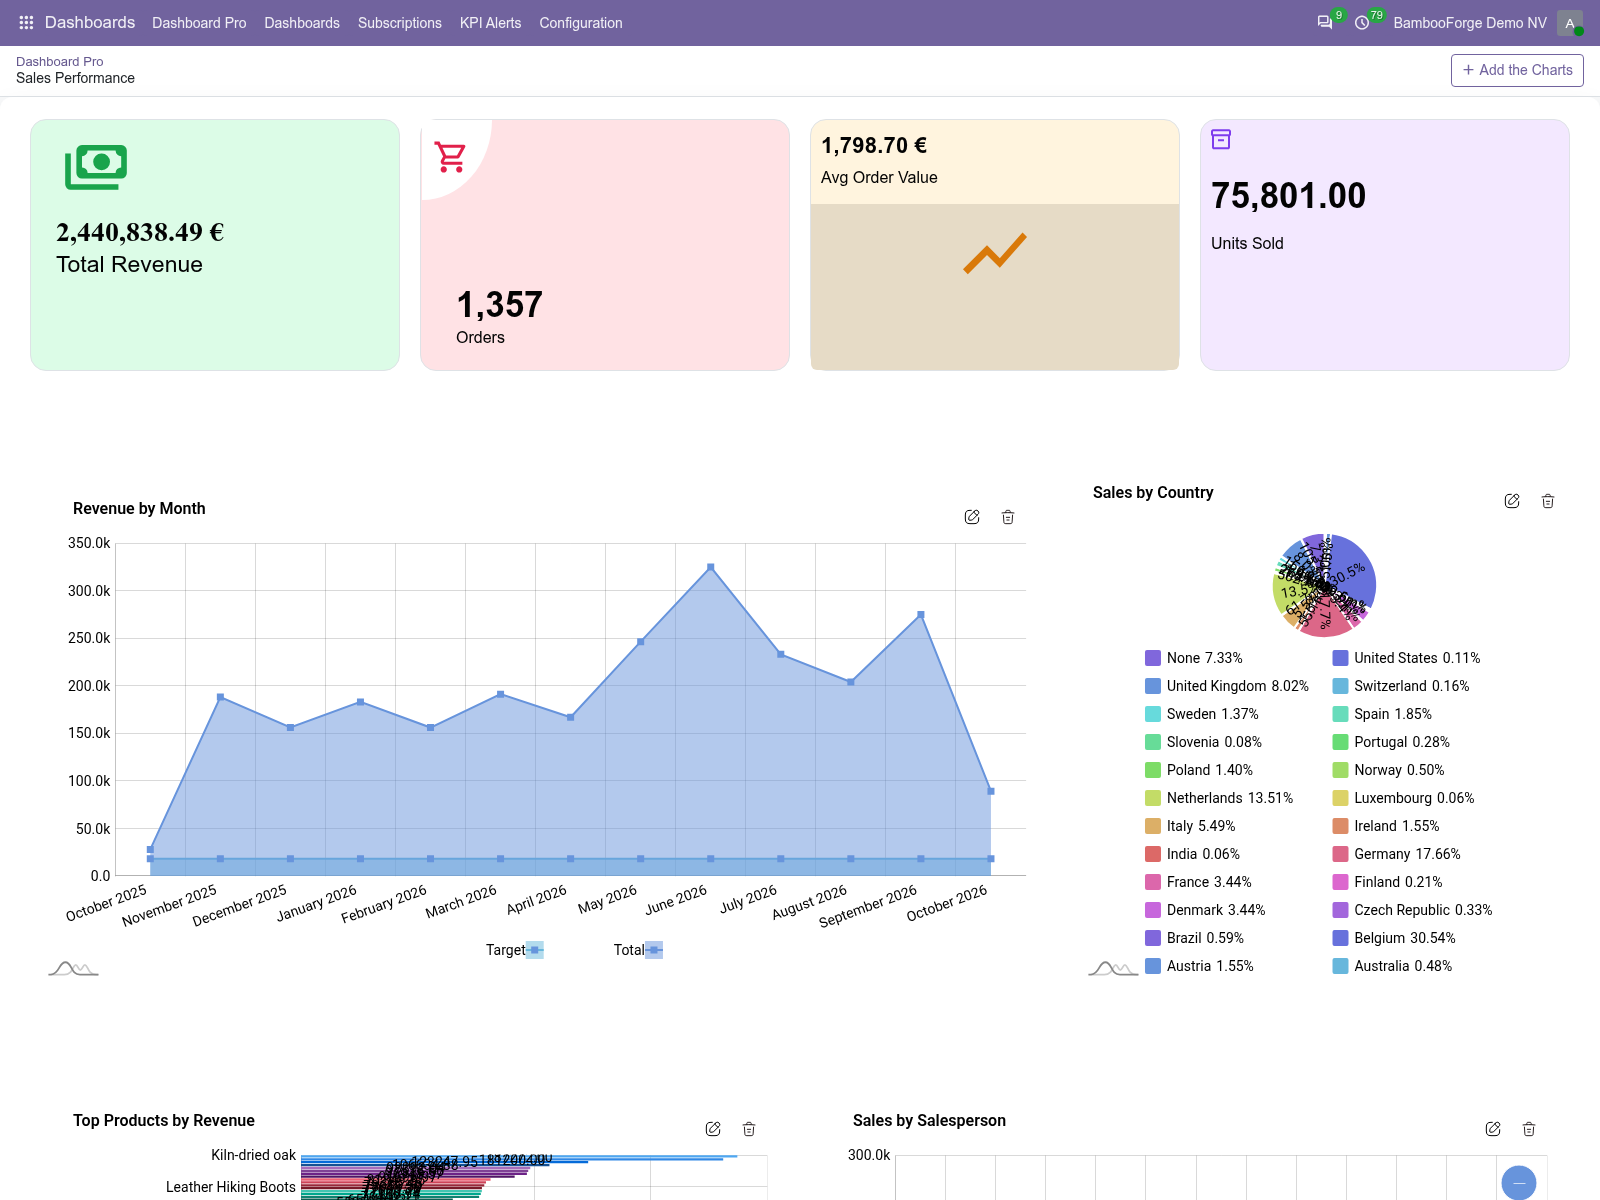Viewport: 1600px width, 1200px height.
Task: Delete the Revenue by Month chart
Action: tap(1008, 517)
